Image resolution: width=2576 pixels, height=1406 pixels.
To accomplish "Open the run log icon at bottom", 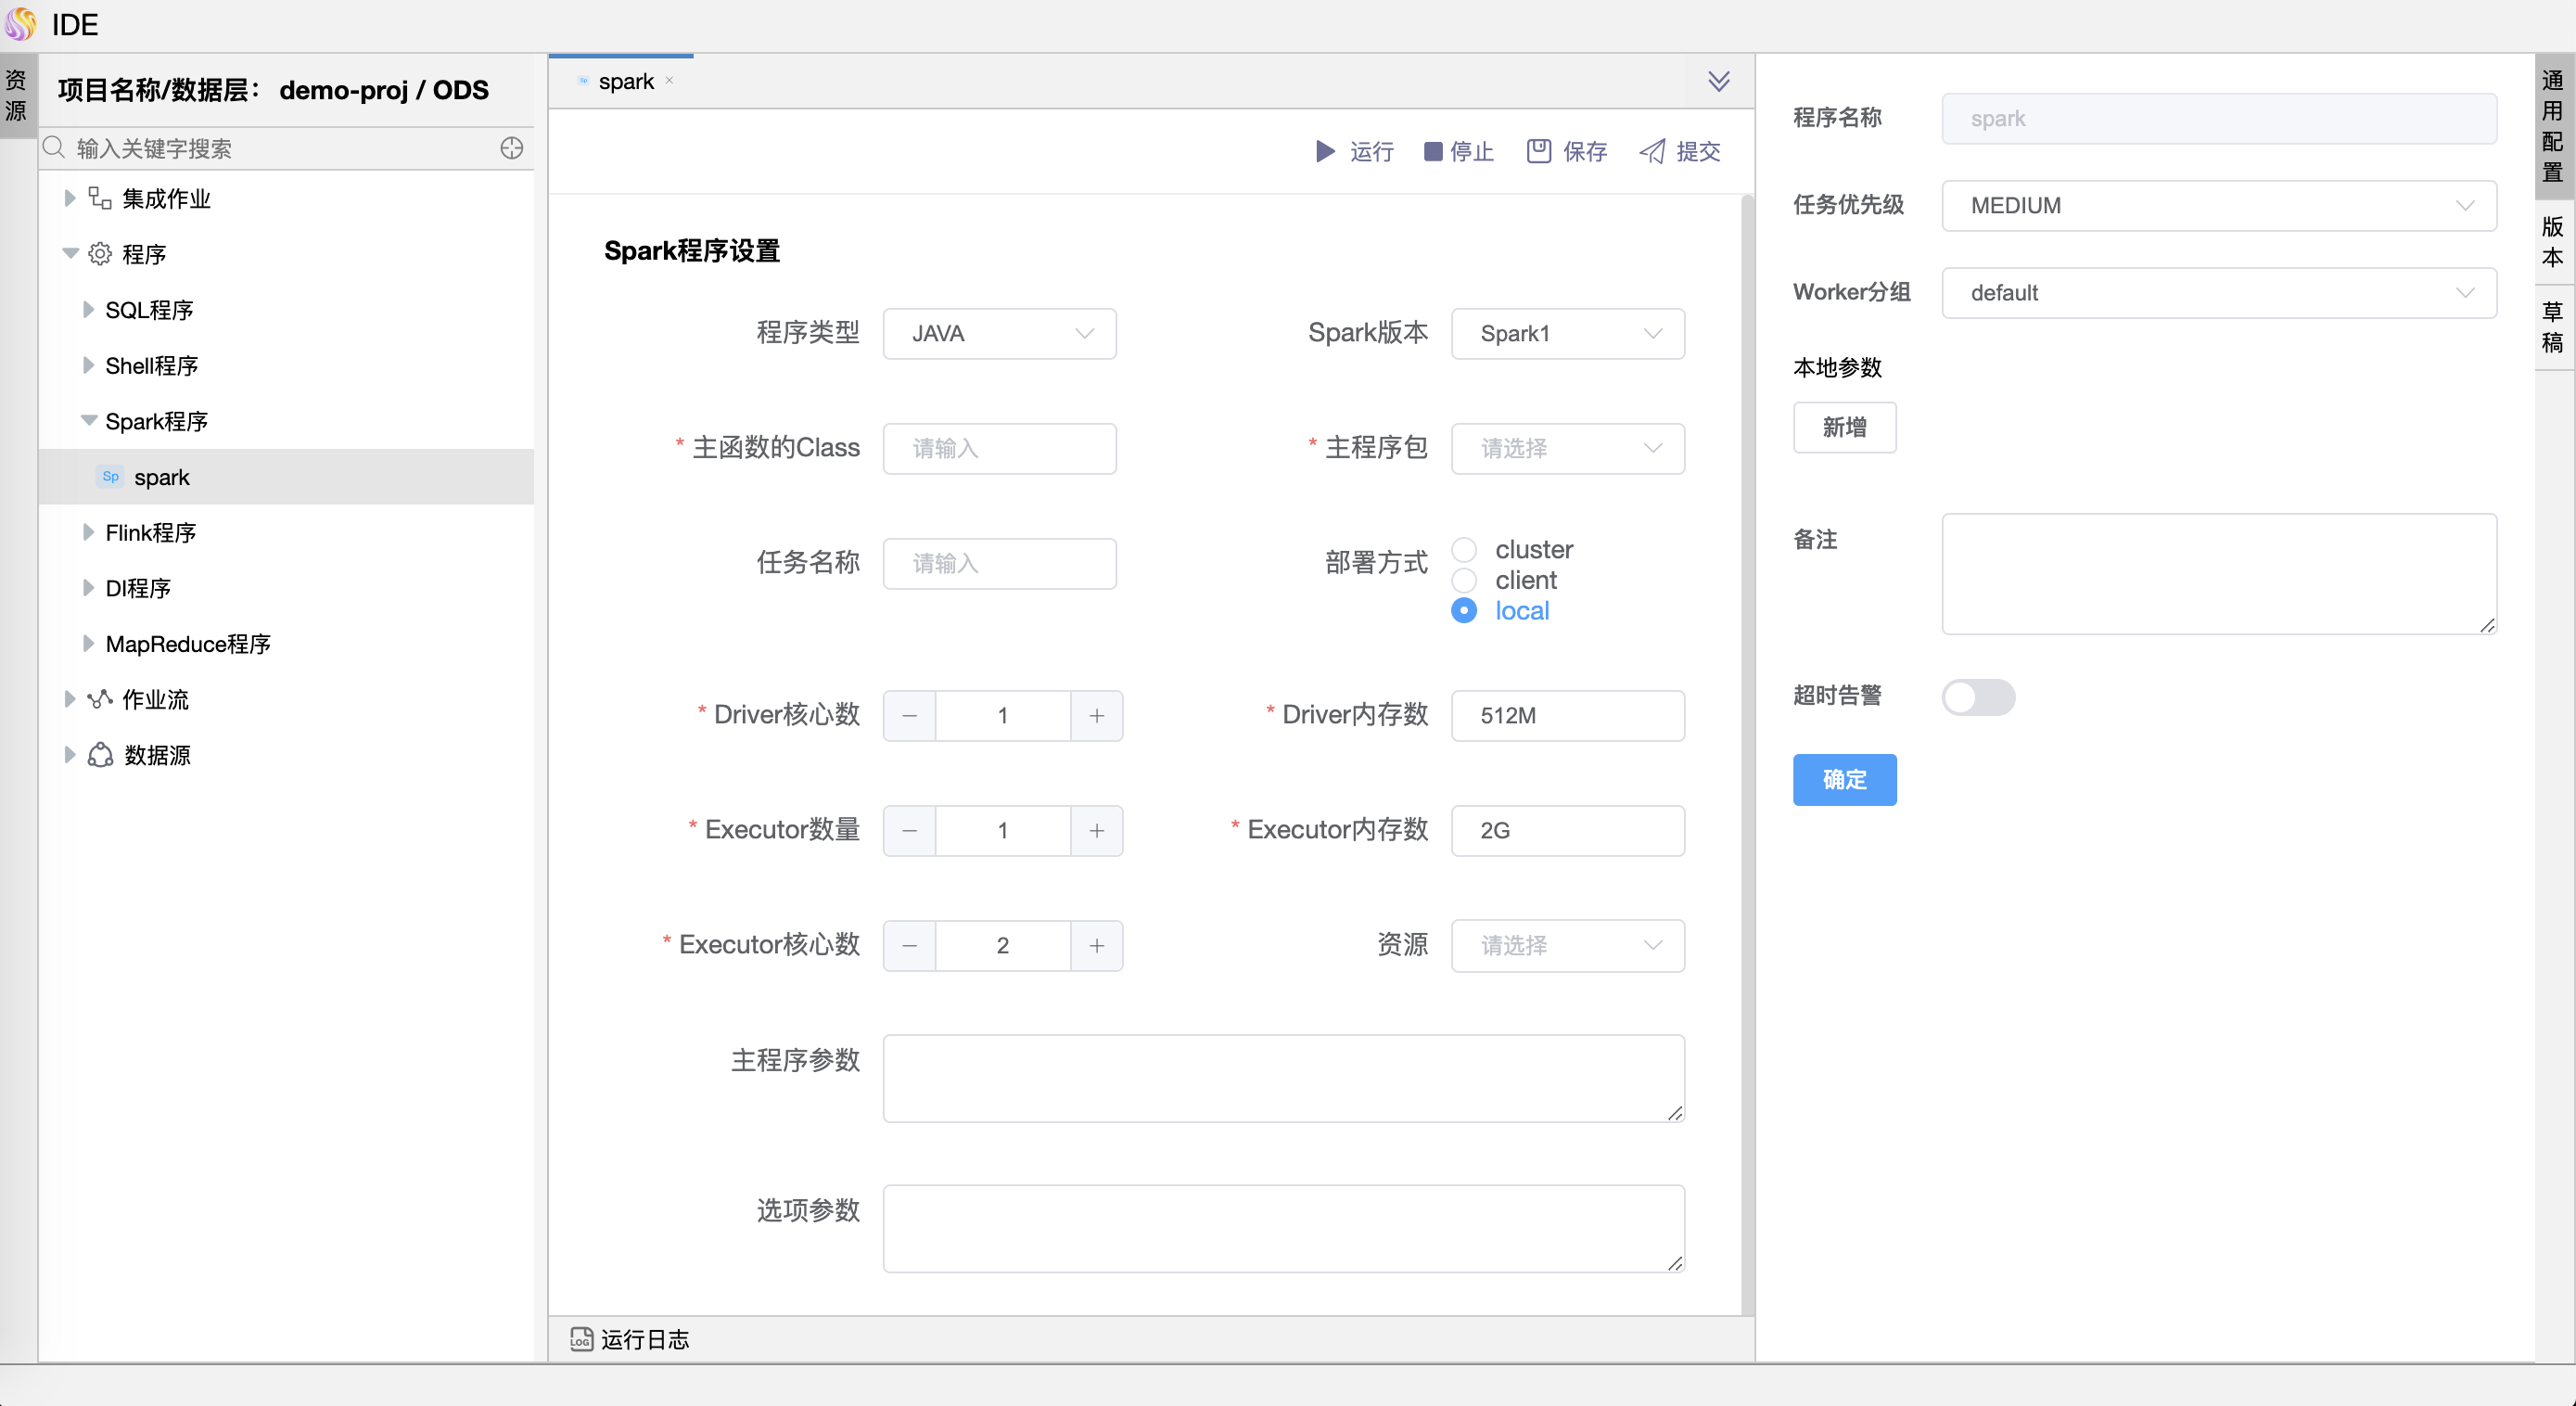I will [581, 1339].
